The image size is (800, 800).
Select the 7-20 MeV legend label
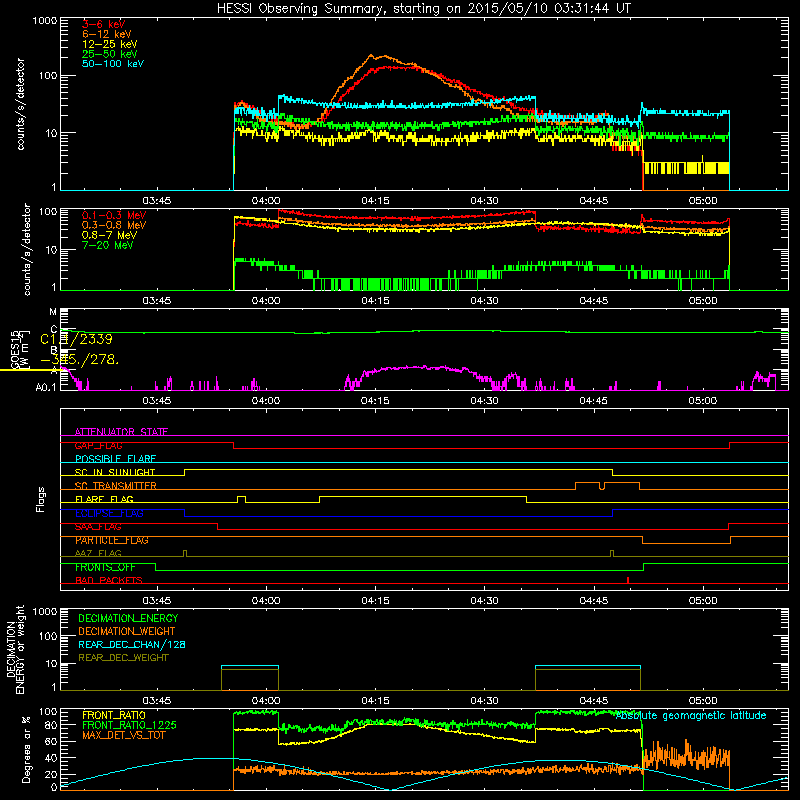click(108, 245)
